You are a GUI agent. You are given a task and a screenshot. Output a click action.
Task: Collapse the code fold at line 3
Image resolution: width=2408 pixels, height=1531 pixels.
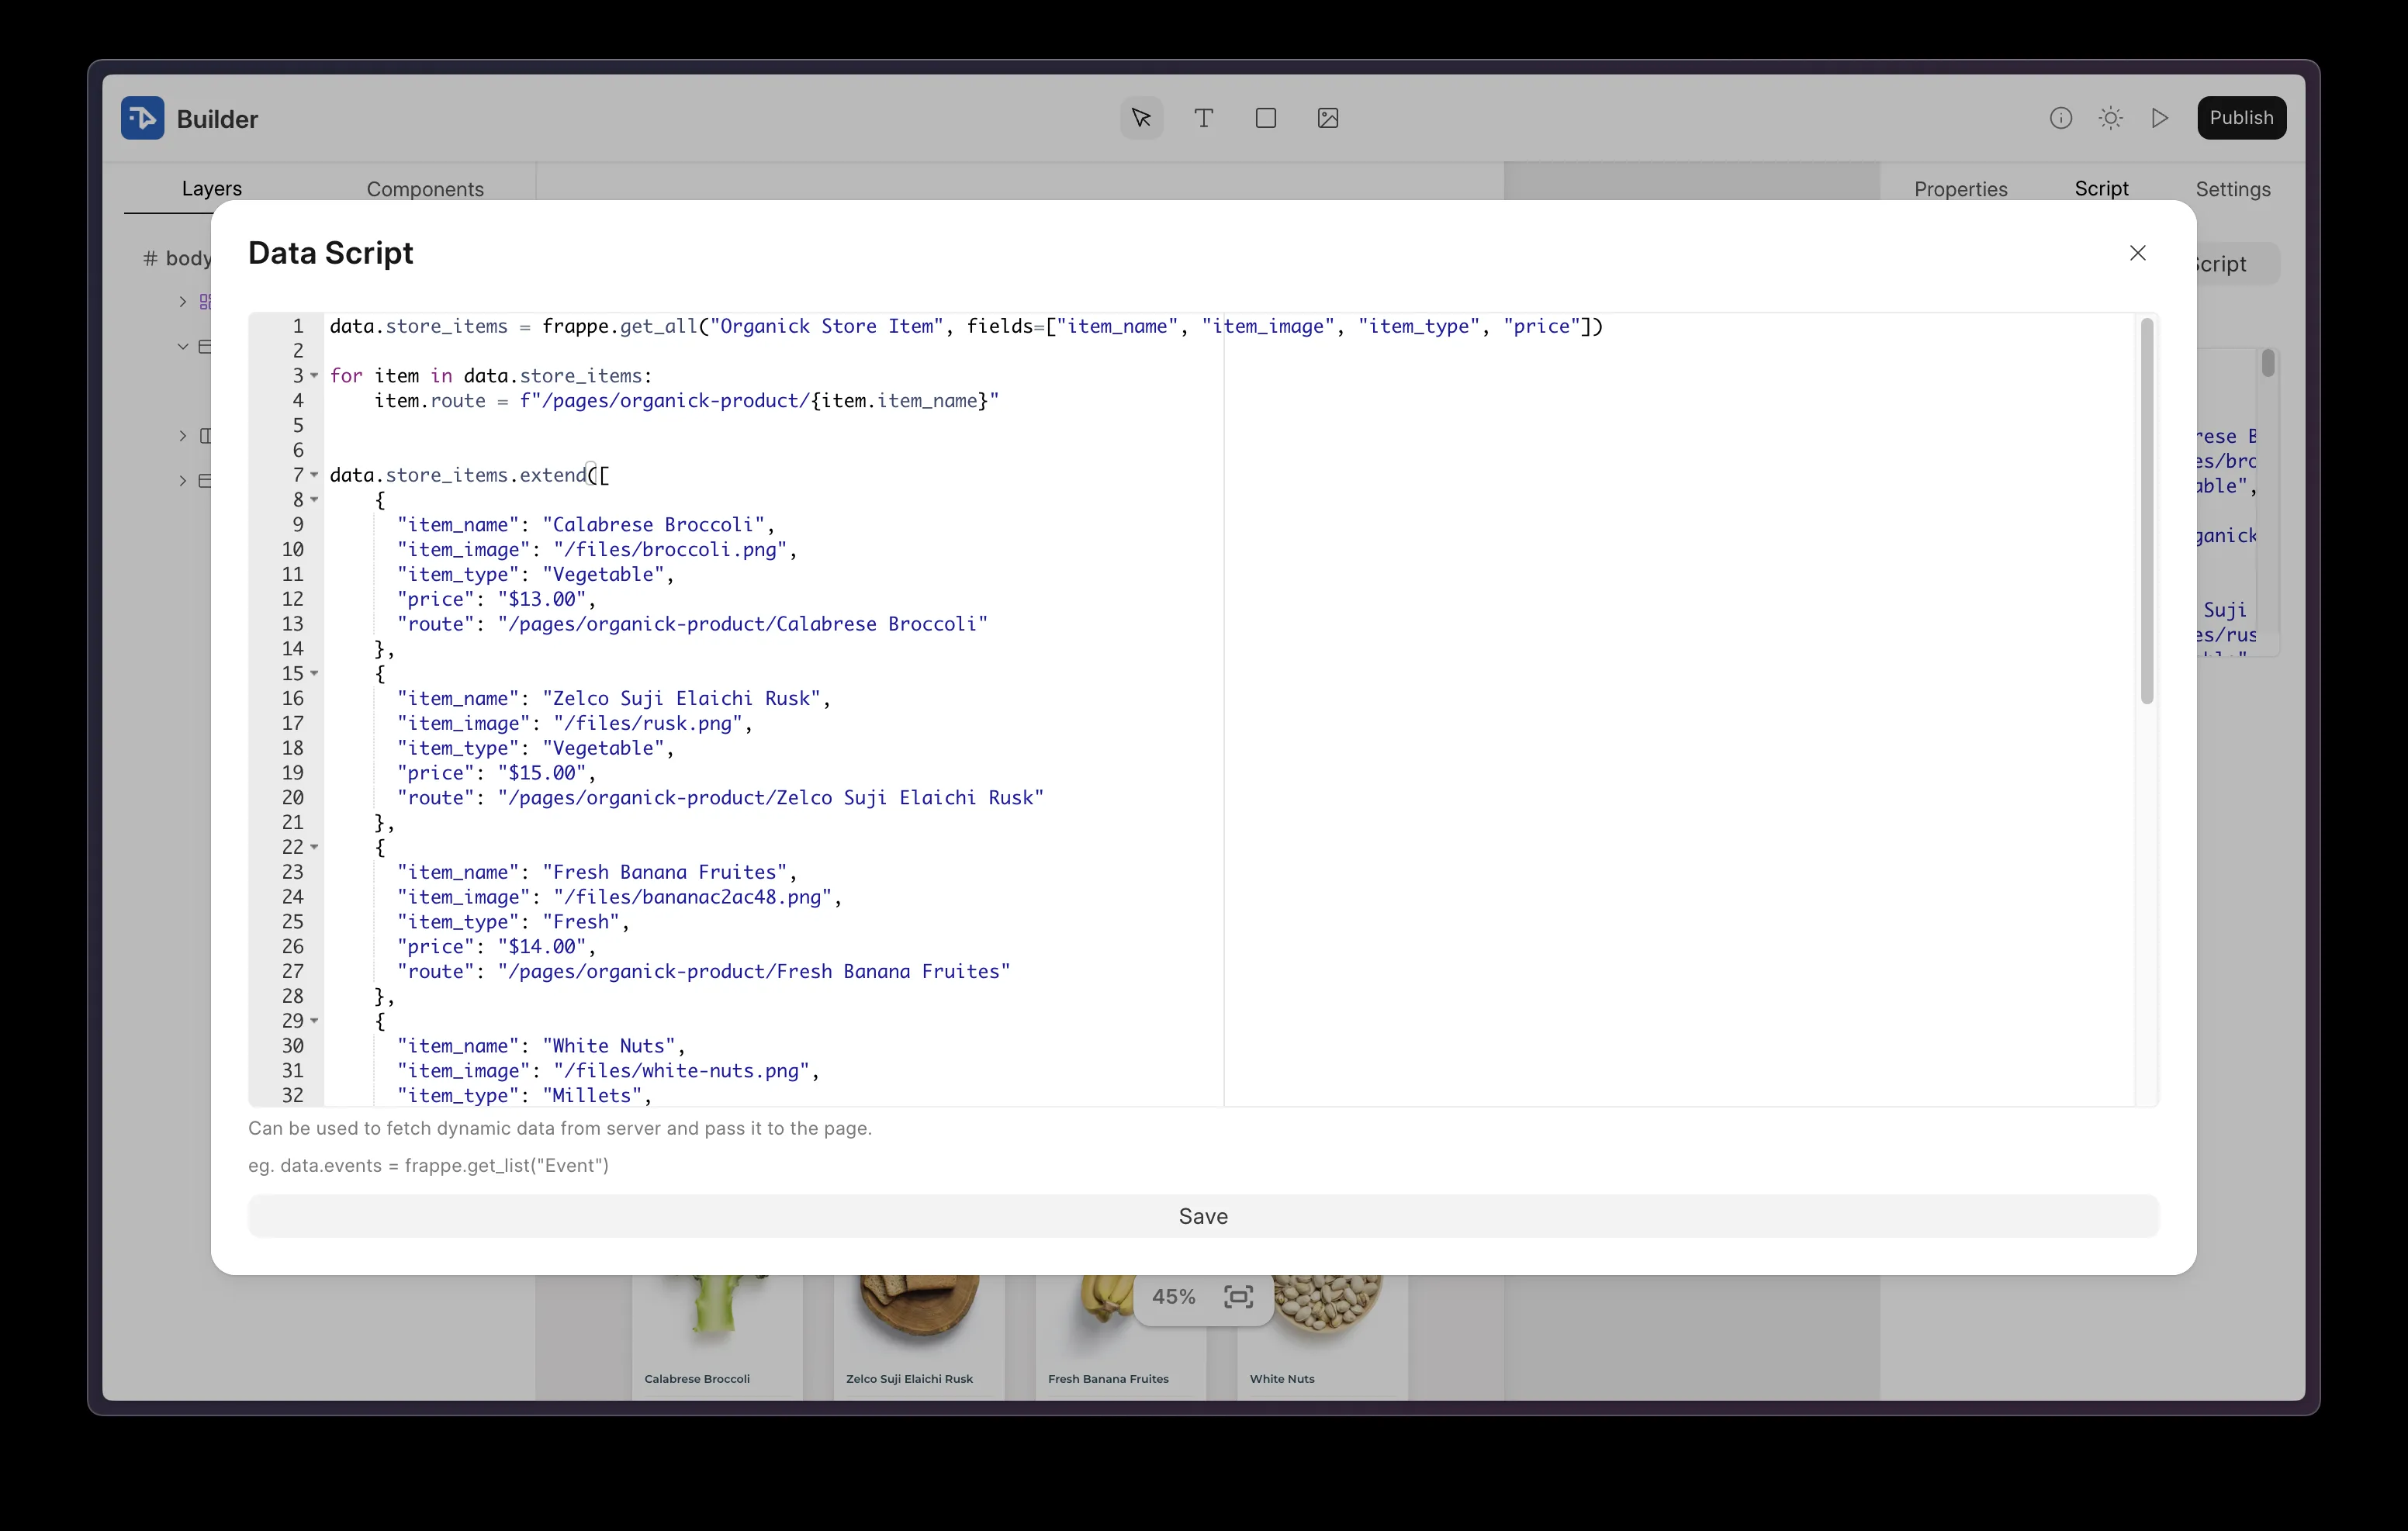coord(313,376)
